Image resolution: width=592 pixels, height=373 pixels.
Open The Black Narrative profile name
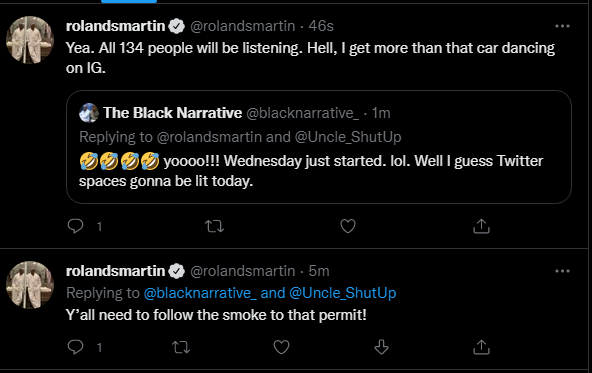coord(173,113)
